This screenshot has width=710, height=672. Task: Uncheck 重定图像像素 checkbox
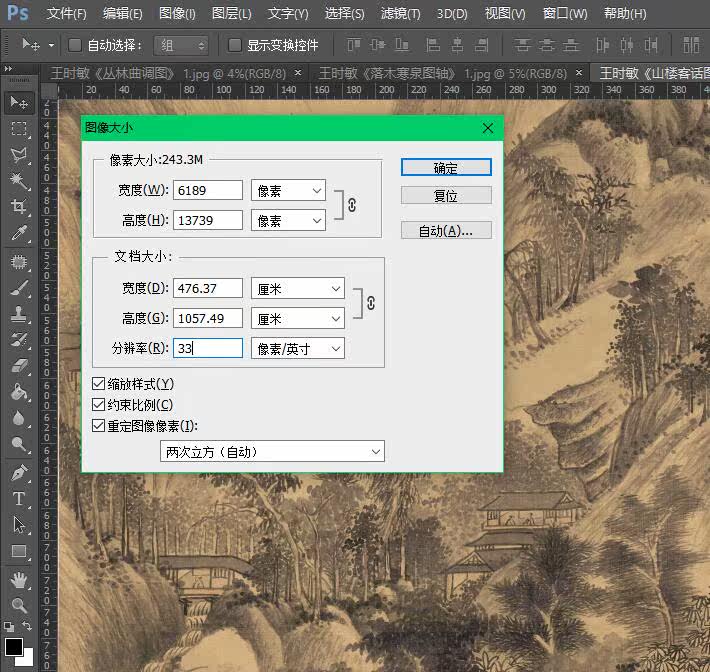[98, 426]
